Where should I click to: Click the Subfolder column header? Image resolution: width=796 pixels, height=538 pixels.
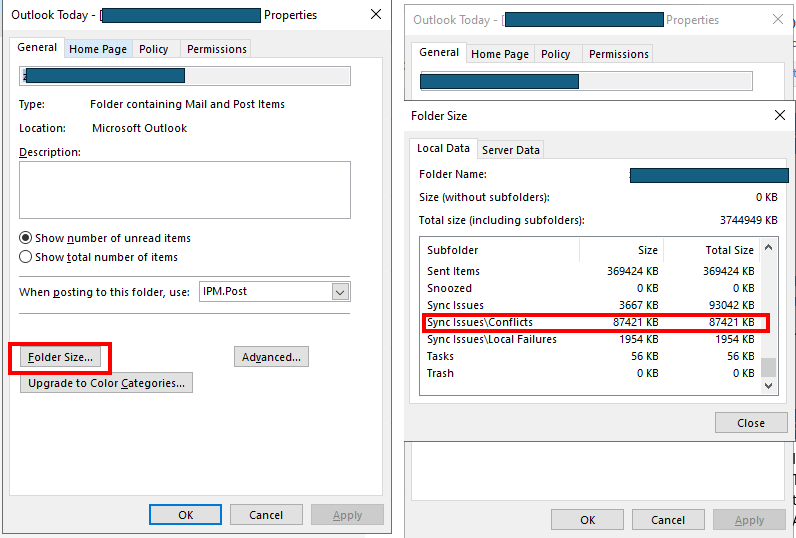coord(500,250)
